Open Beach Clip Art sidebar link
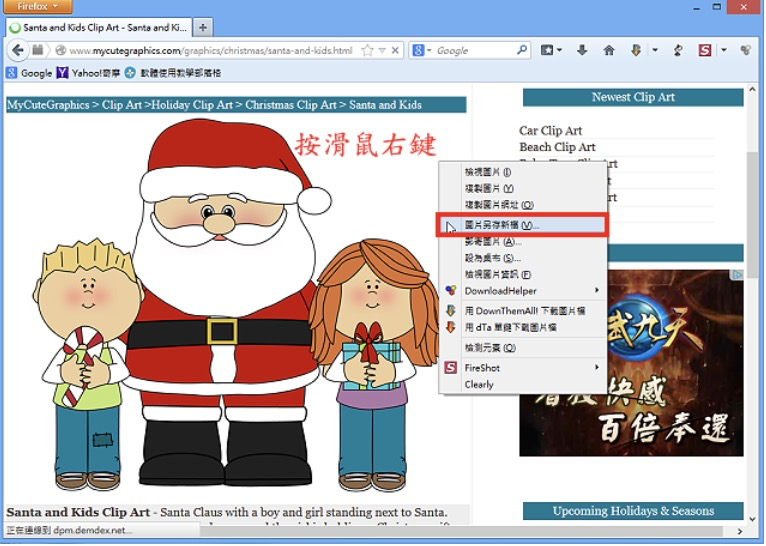 pyautogui.click(x=557, y=147)
